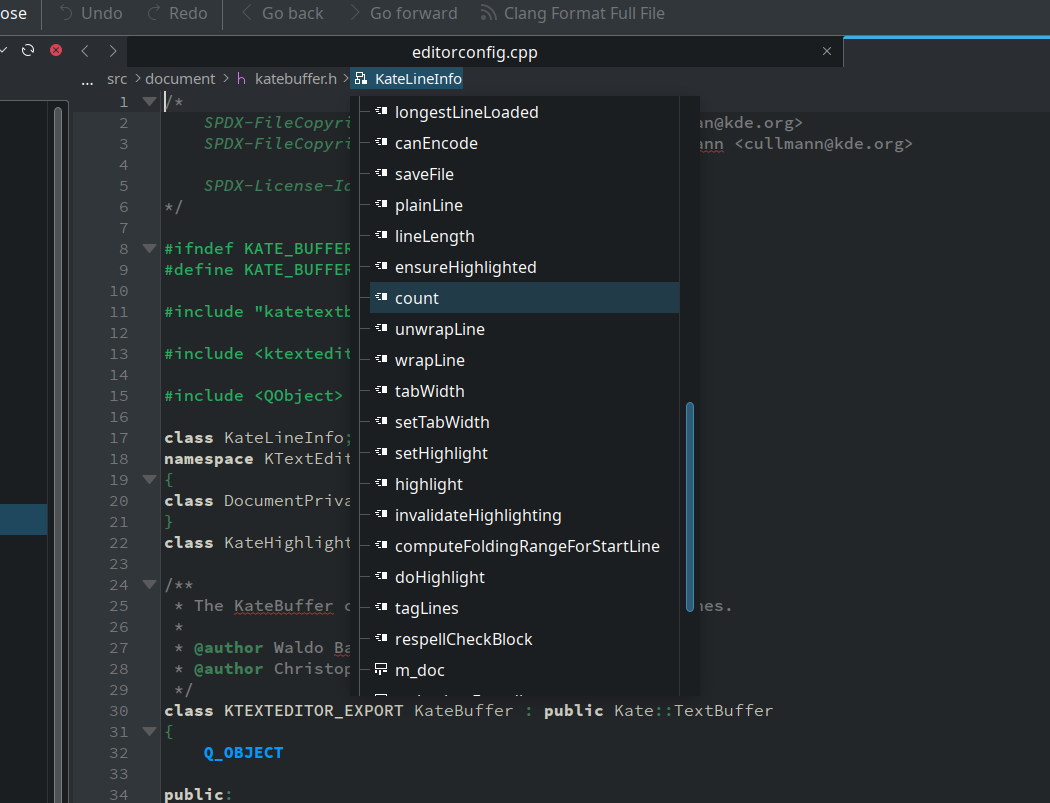The image size is (1050, 803).
Task: Select canEncode in the symbol list
Action: pos(524,143)
